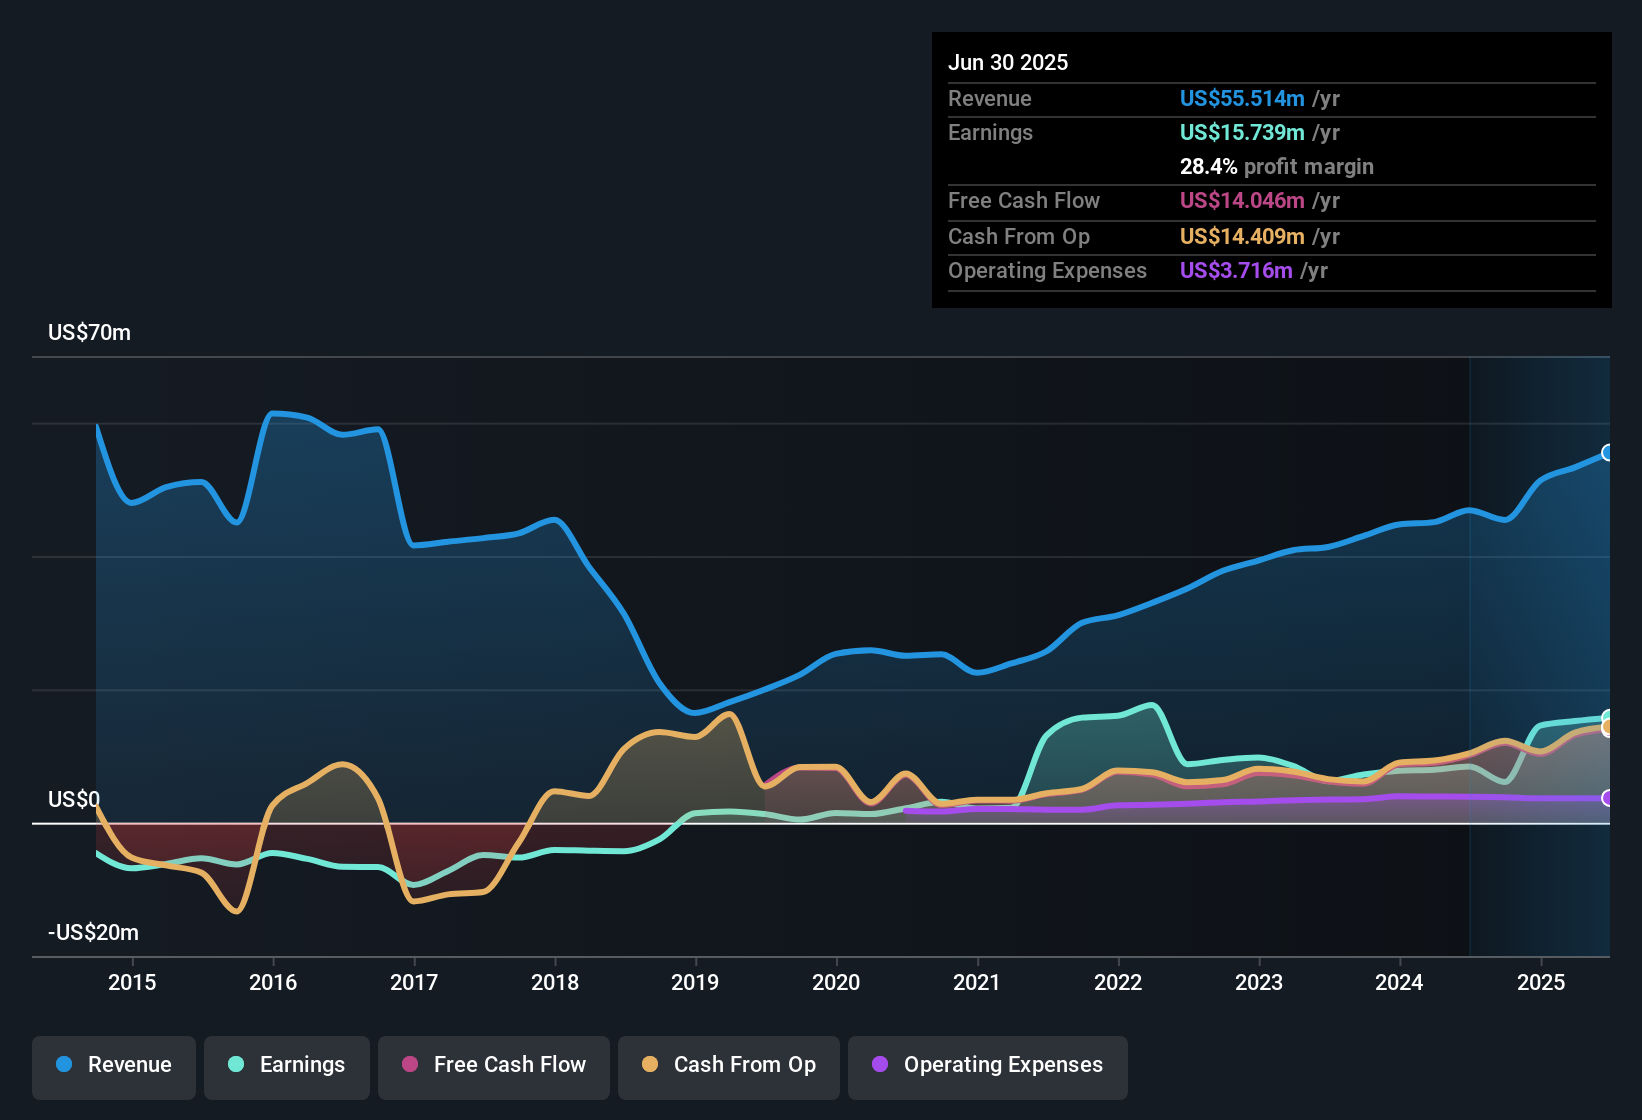1642x1120 pixels.
Task: Expand details for the Free Cash Flow row
Action: click(1024, 201)
